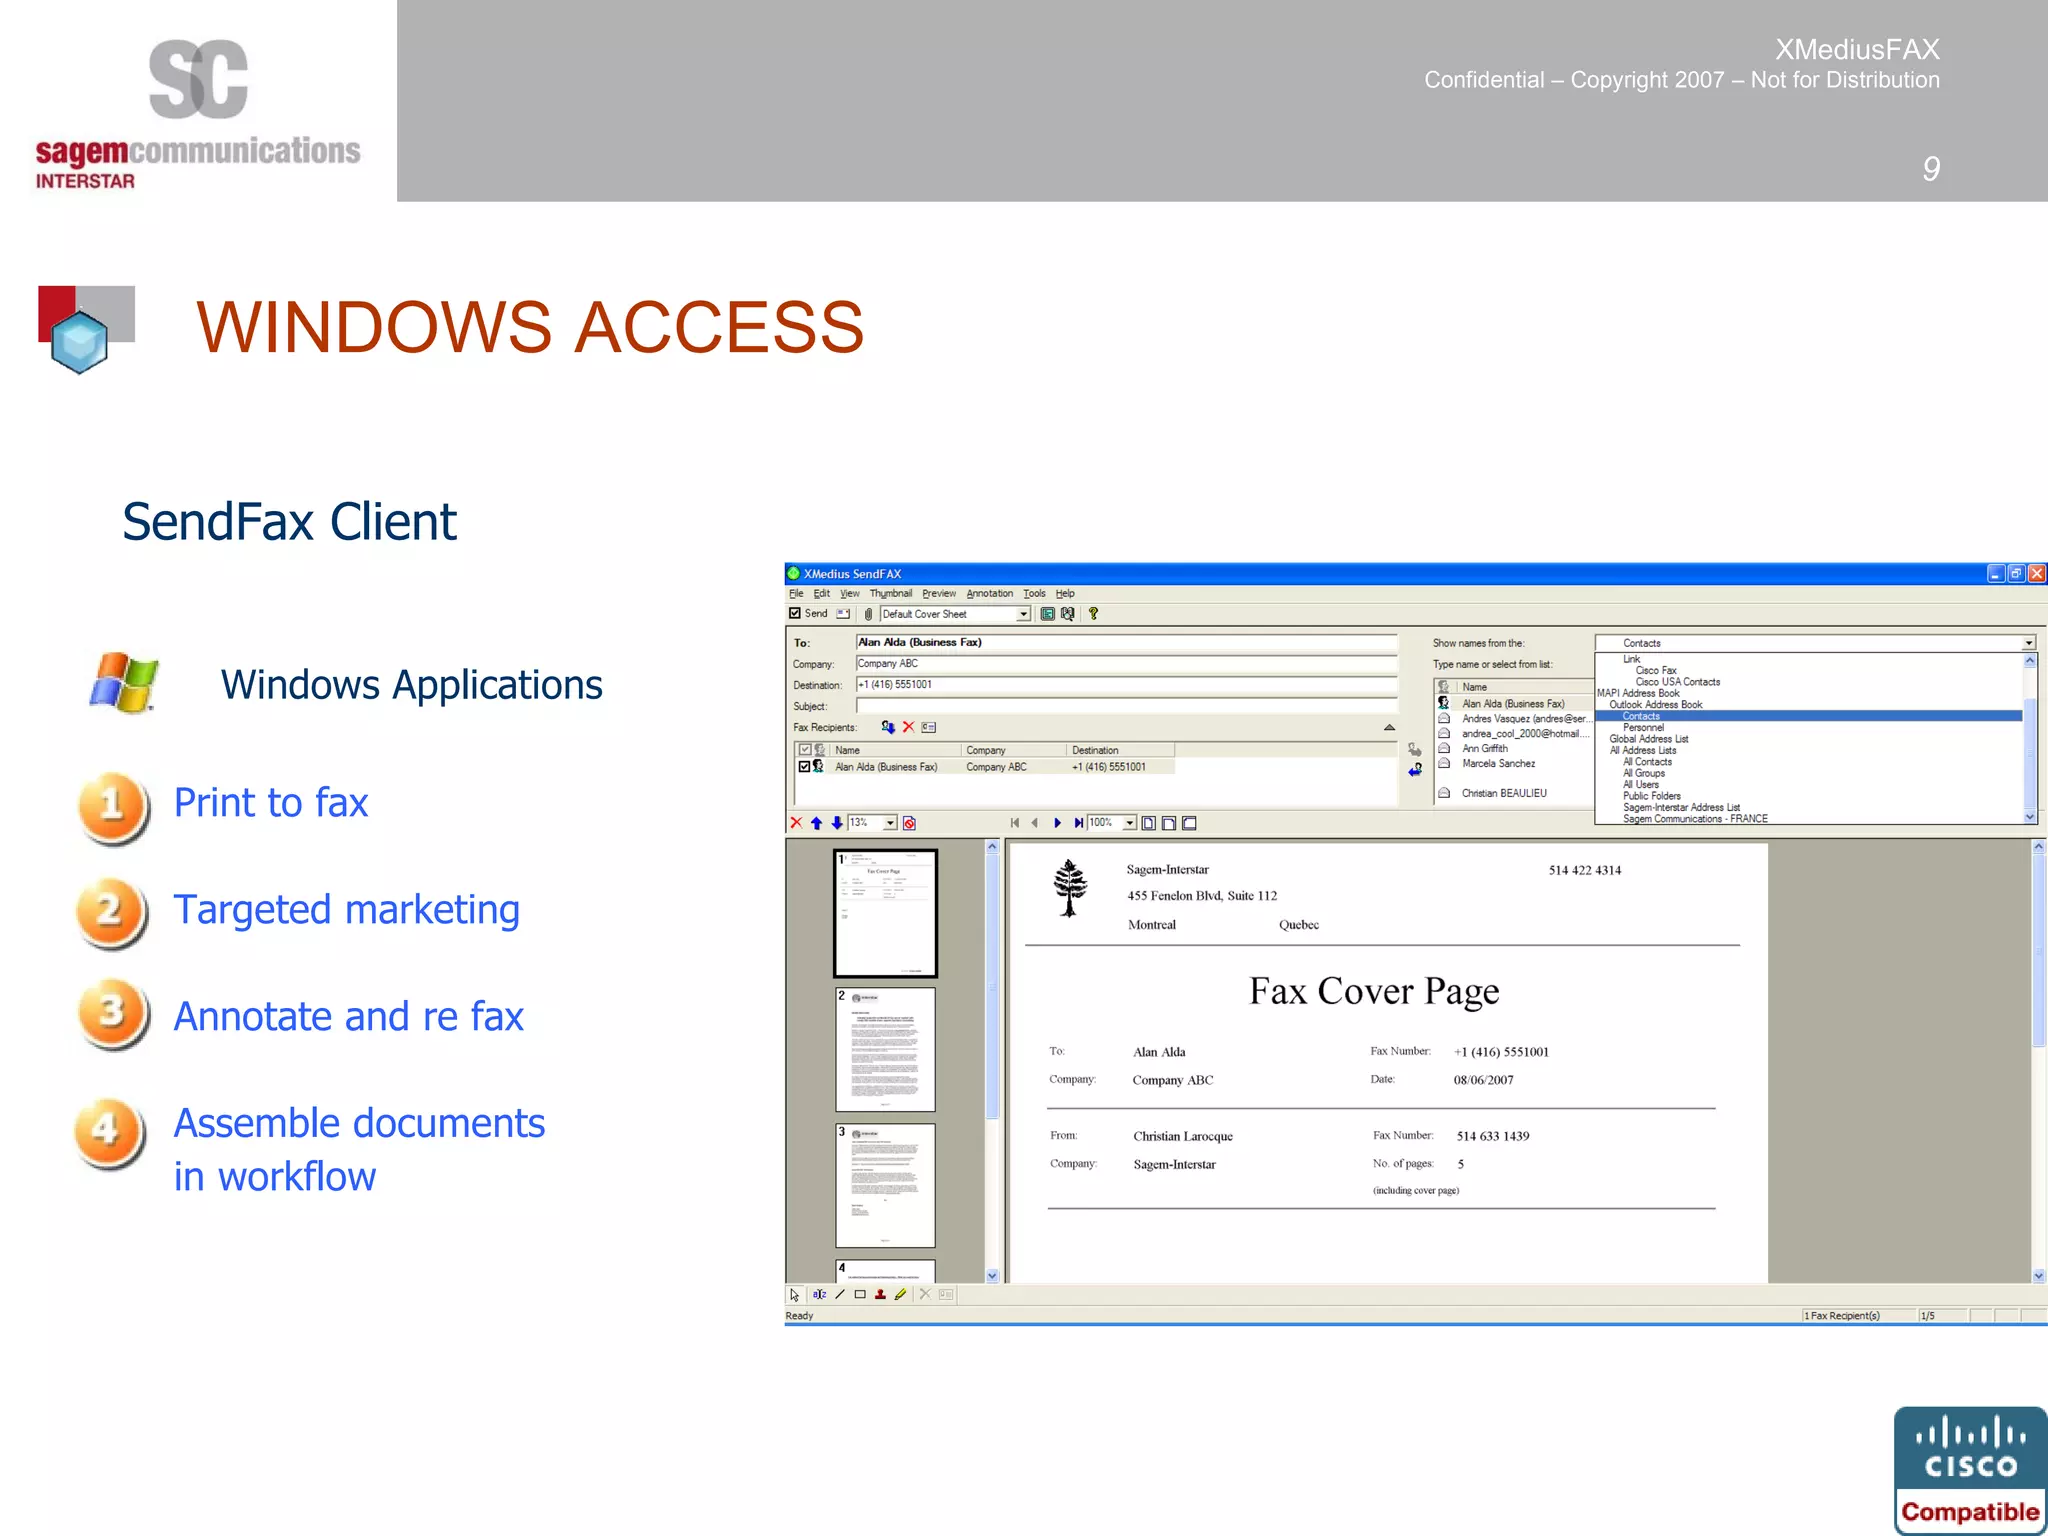Click the thumbnail panel vertical scrollbar

click(x=992, y=1061)
